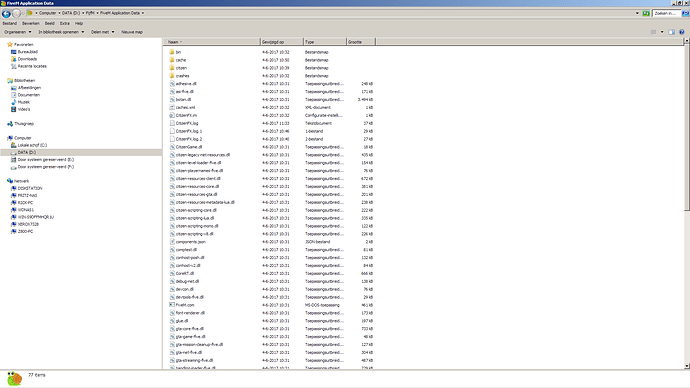Click the Back navigation arrow

point(6,14)
